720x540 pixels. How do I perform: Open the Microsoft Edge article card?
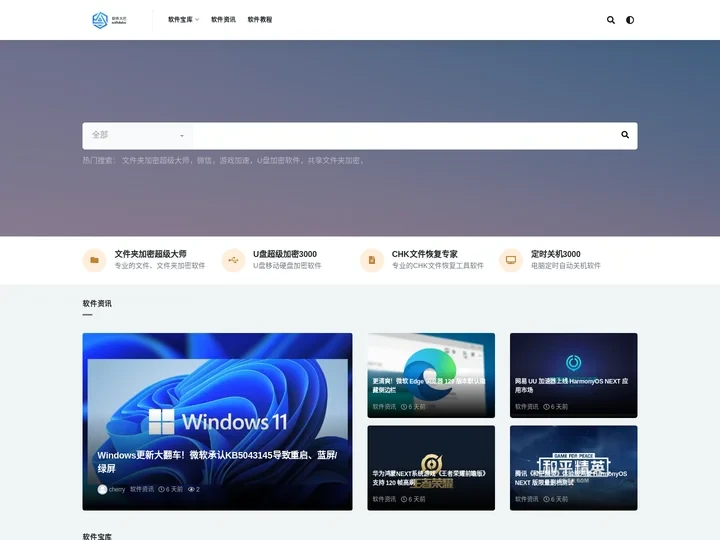[431, 375]
